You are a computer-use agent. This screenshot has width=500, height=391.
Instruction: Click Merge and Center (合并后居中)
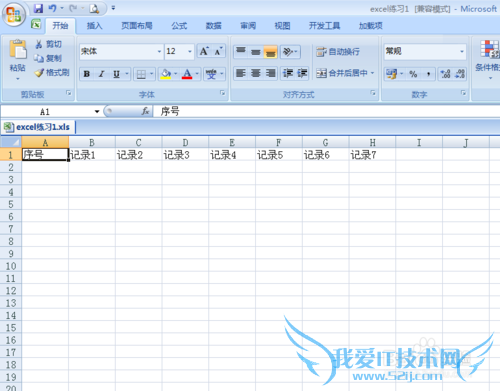click(x=341, y=73)
